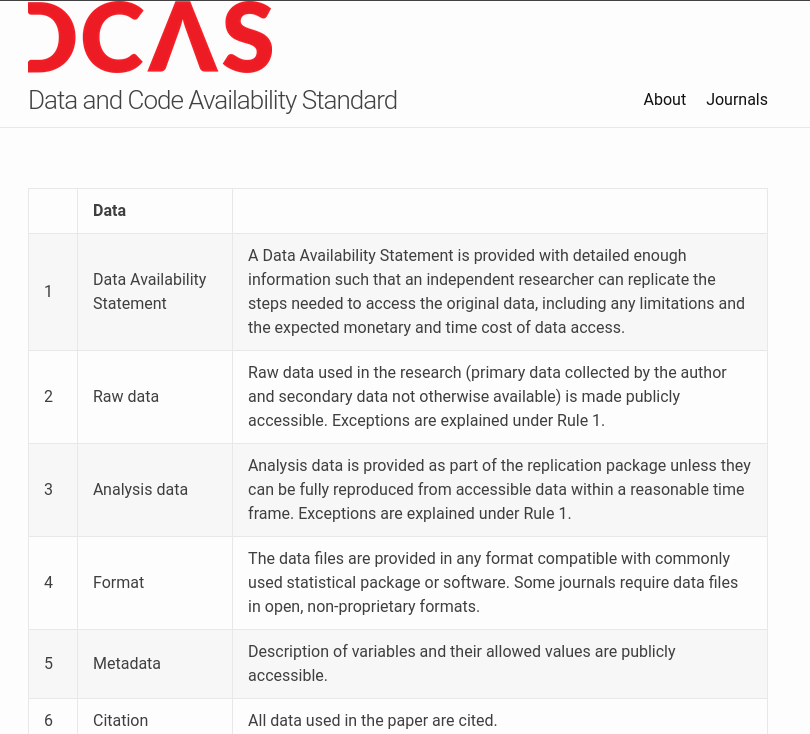Click the Format description about data files
Screen dimensions: 810x734
(x=492, y=582)
